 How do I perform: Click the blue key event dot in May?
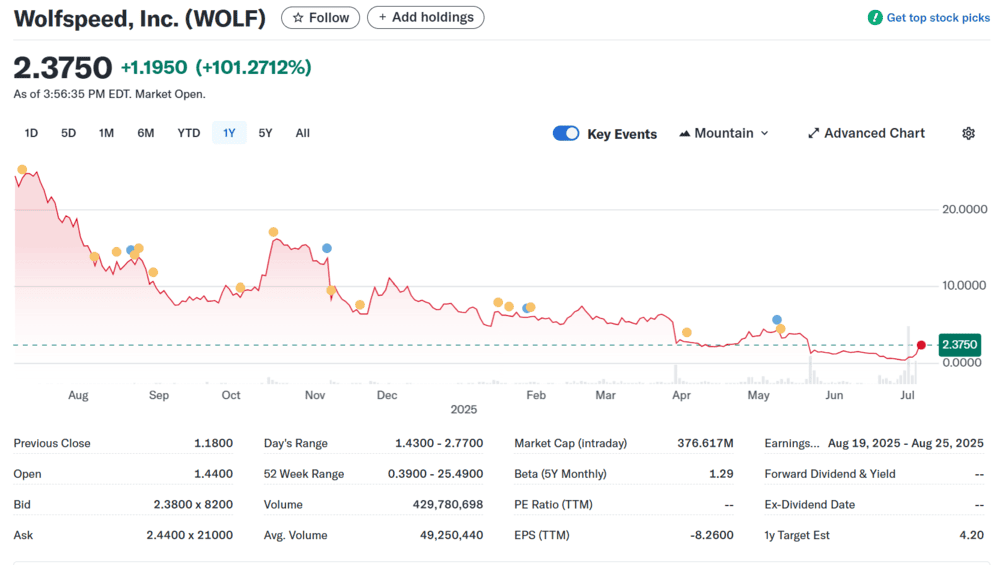pos(776,319)
